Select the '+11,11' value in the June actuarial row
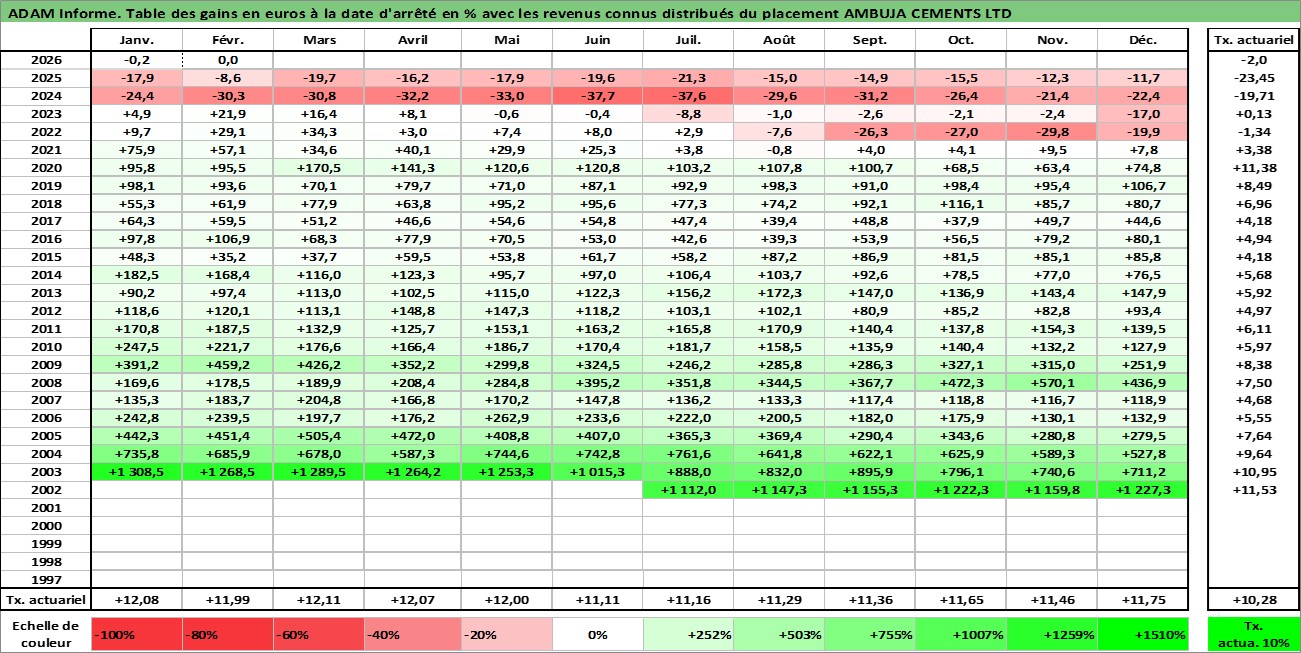This screenshot has height=653, width=1301. tap(598, 599)
